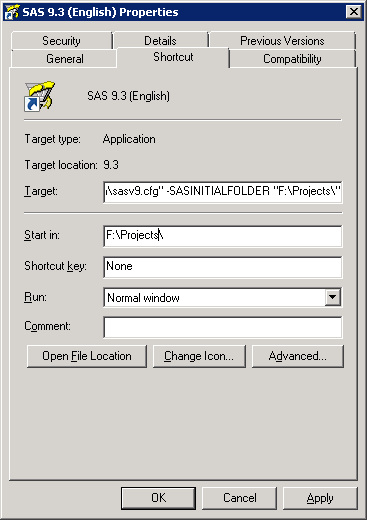Open the Details tab
The width and height of the screenshot is (367, 520).
click(160, 41)
